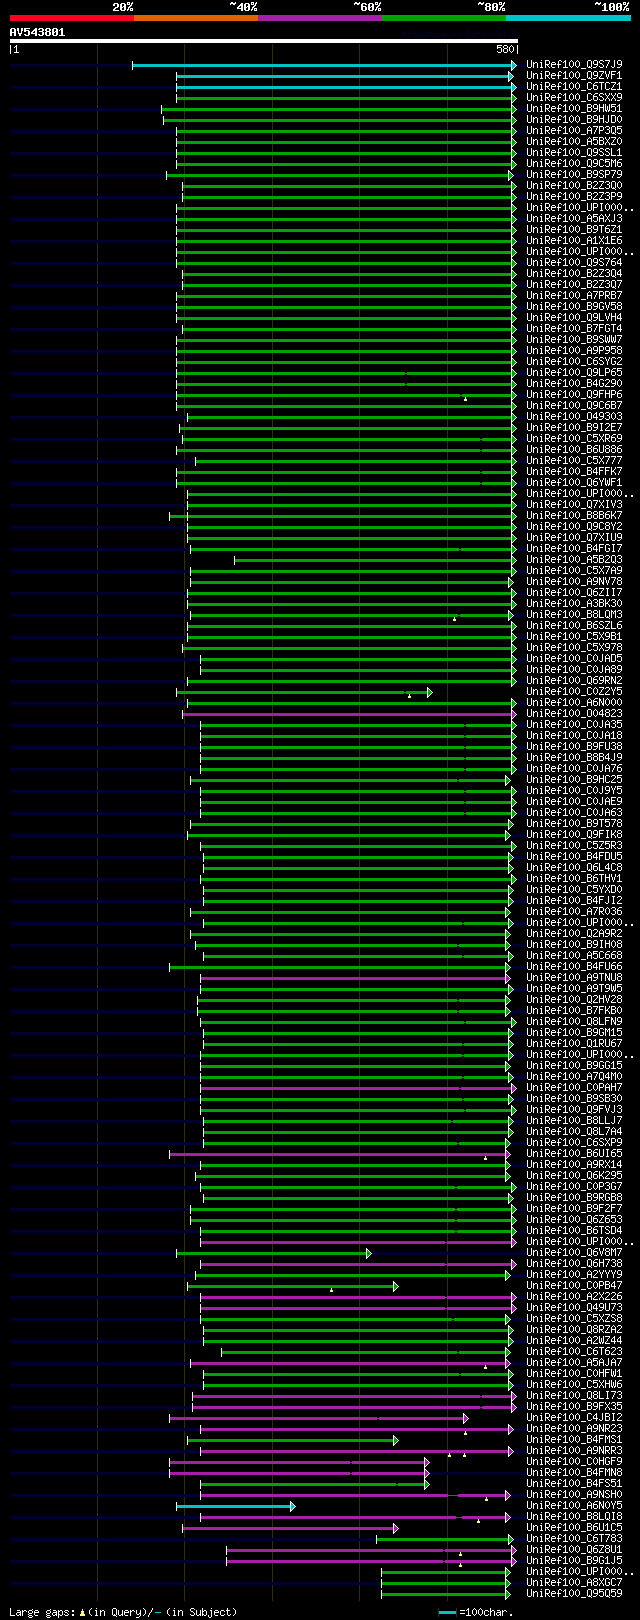Open the UniRef100_A5AXJ3 entry
640x1620 pixels.
[574, 218]
